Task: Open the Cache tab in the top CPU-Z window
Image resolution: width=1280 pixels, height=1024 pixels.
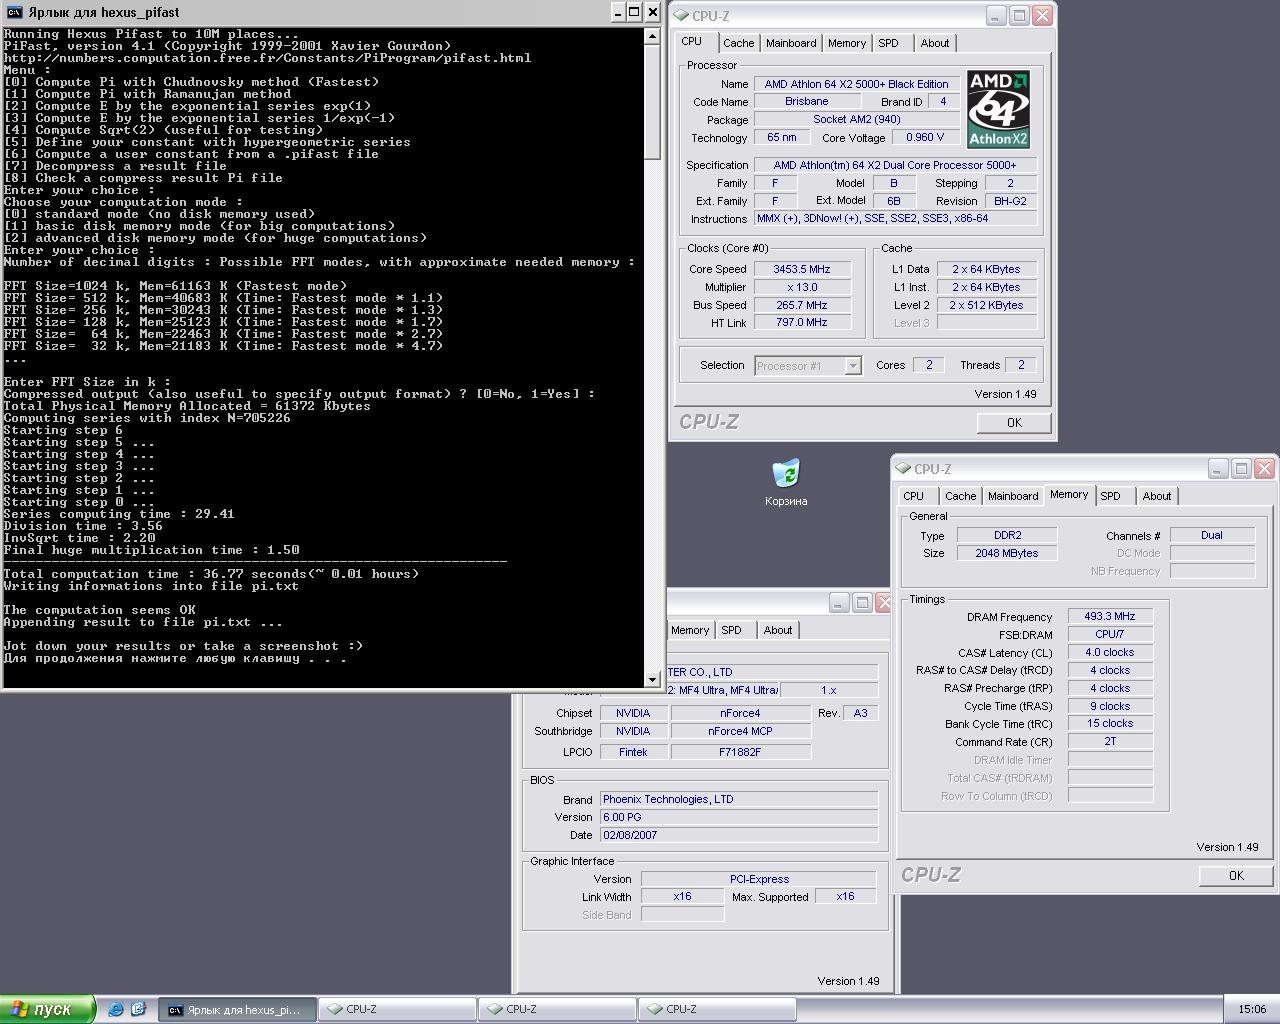Action: [739, 43]
